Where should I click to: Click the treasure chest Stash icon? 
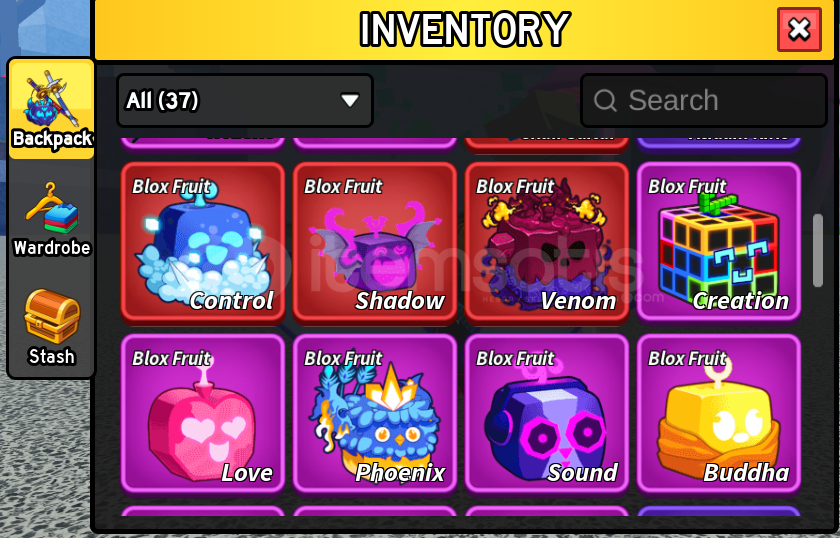click(x=52, y=317)
